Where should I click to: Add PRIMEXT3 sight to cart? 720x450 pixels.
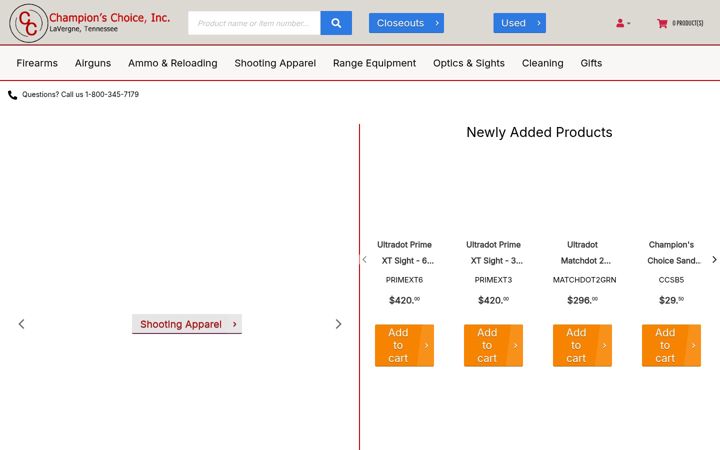(x=493, y=345)
